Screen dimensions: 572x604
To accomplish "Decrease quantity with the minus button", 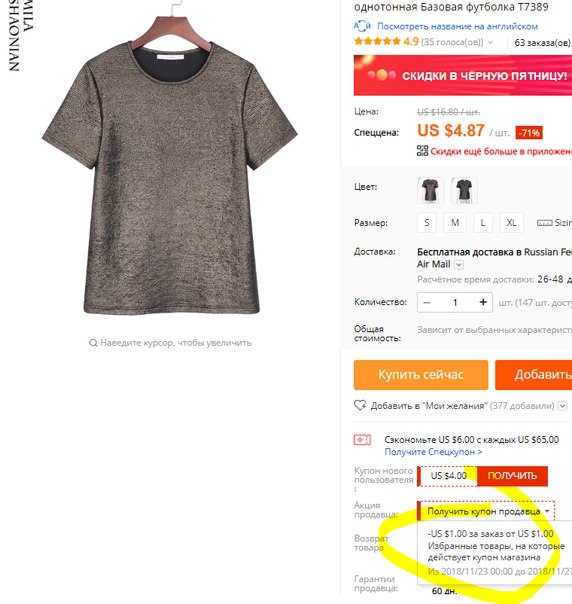I will point(426,302).
